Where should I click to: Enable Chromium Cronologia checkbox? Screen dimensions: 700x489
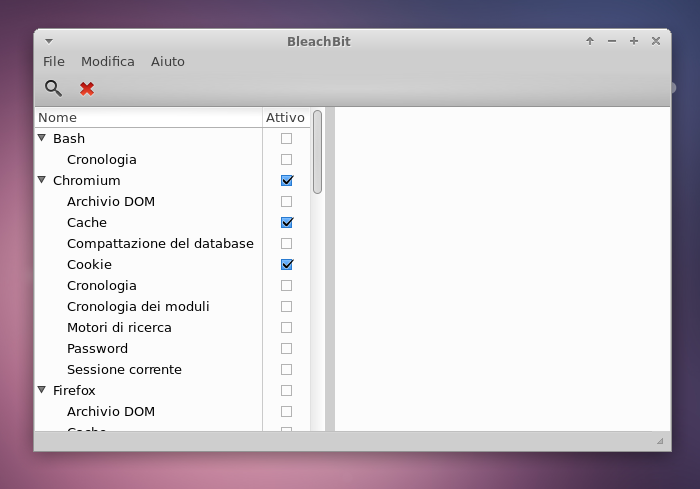coord(287,285)
